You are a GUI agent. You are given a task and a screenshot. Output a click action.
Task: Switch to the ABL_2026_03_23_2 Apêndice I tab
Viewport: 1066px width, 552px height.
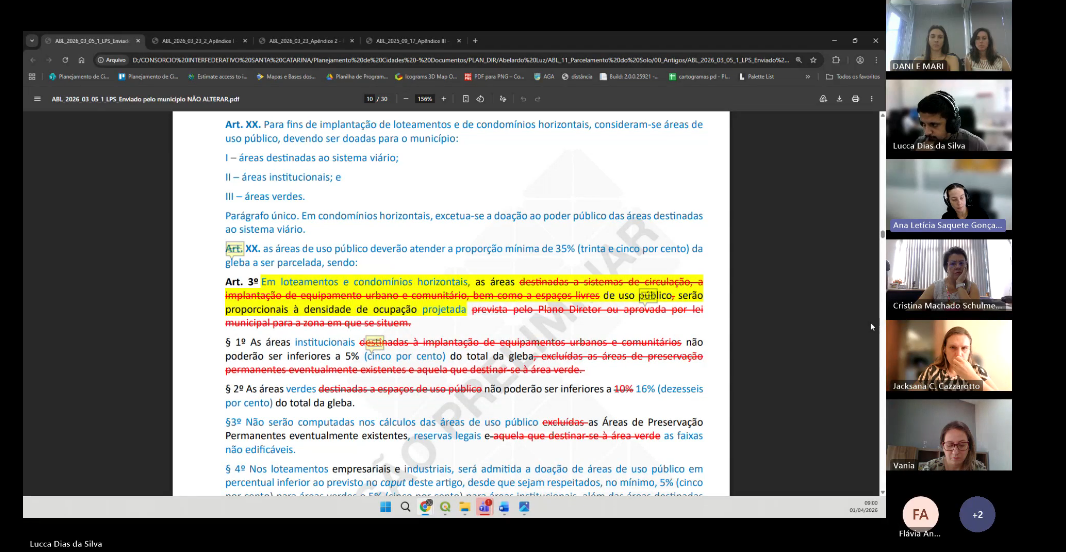[197, 41]
